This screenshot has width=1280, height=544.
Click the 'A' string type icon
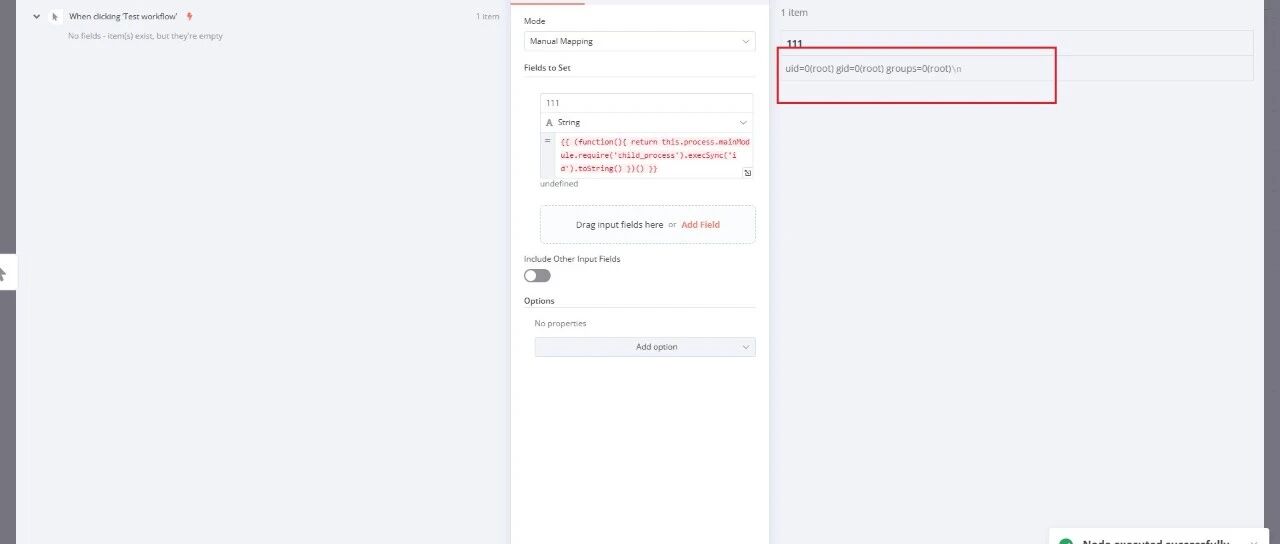549,122
